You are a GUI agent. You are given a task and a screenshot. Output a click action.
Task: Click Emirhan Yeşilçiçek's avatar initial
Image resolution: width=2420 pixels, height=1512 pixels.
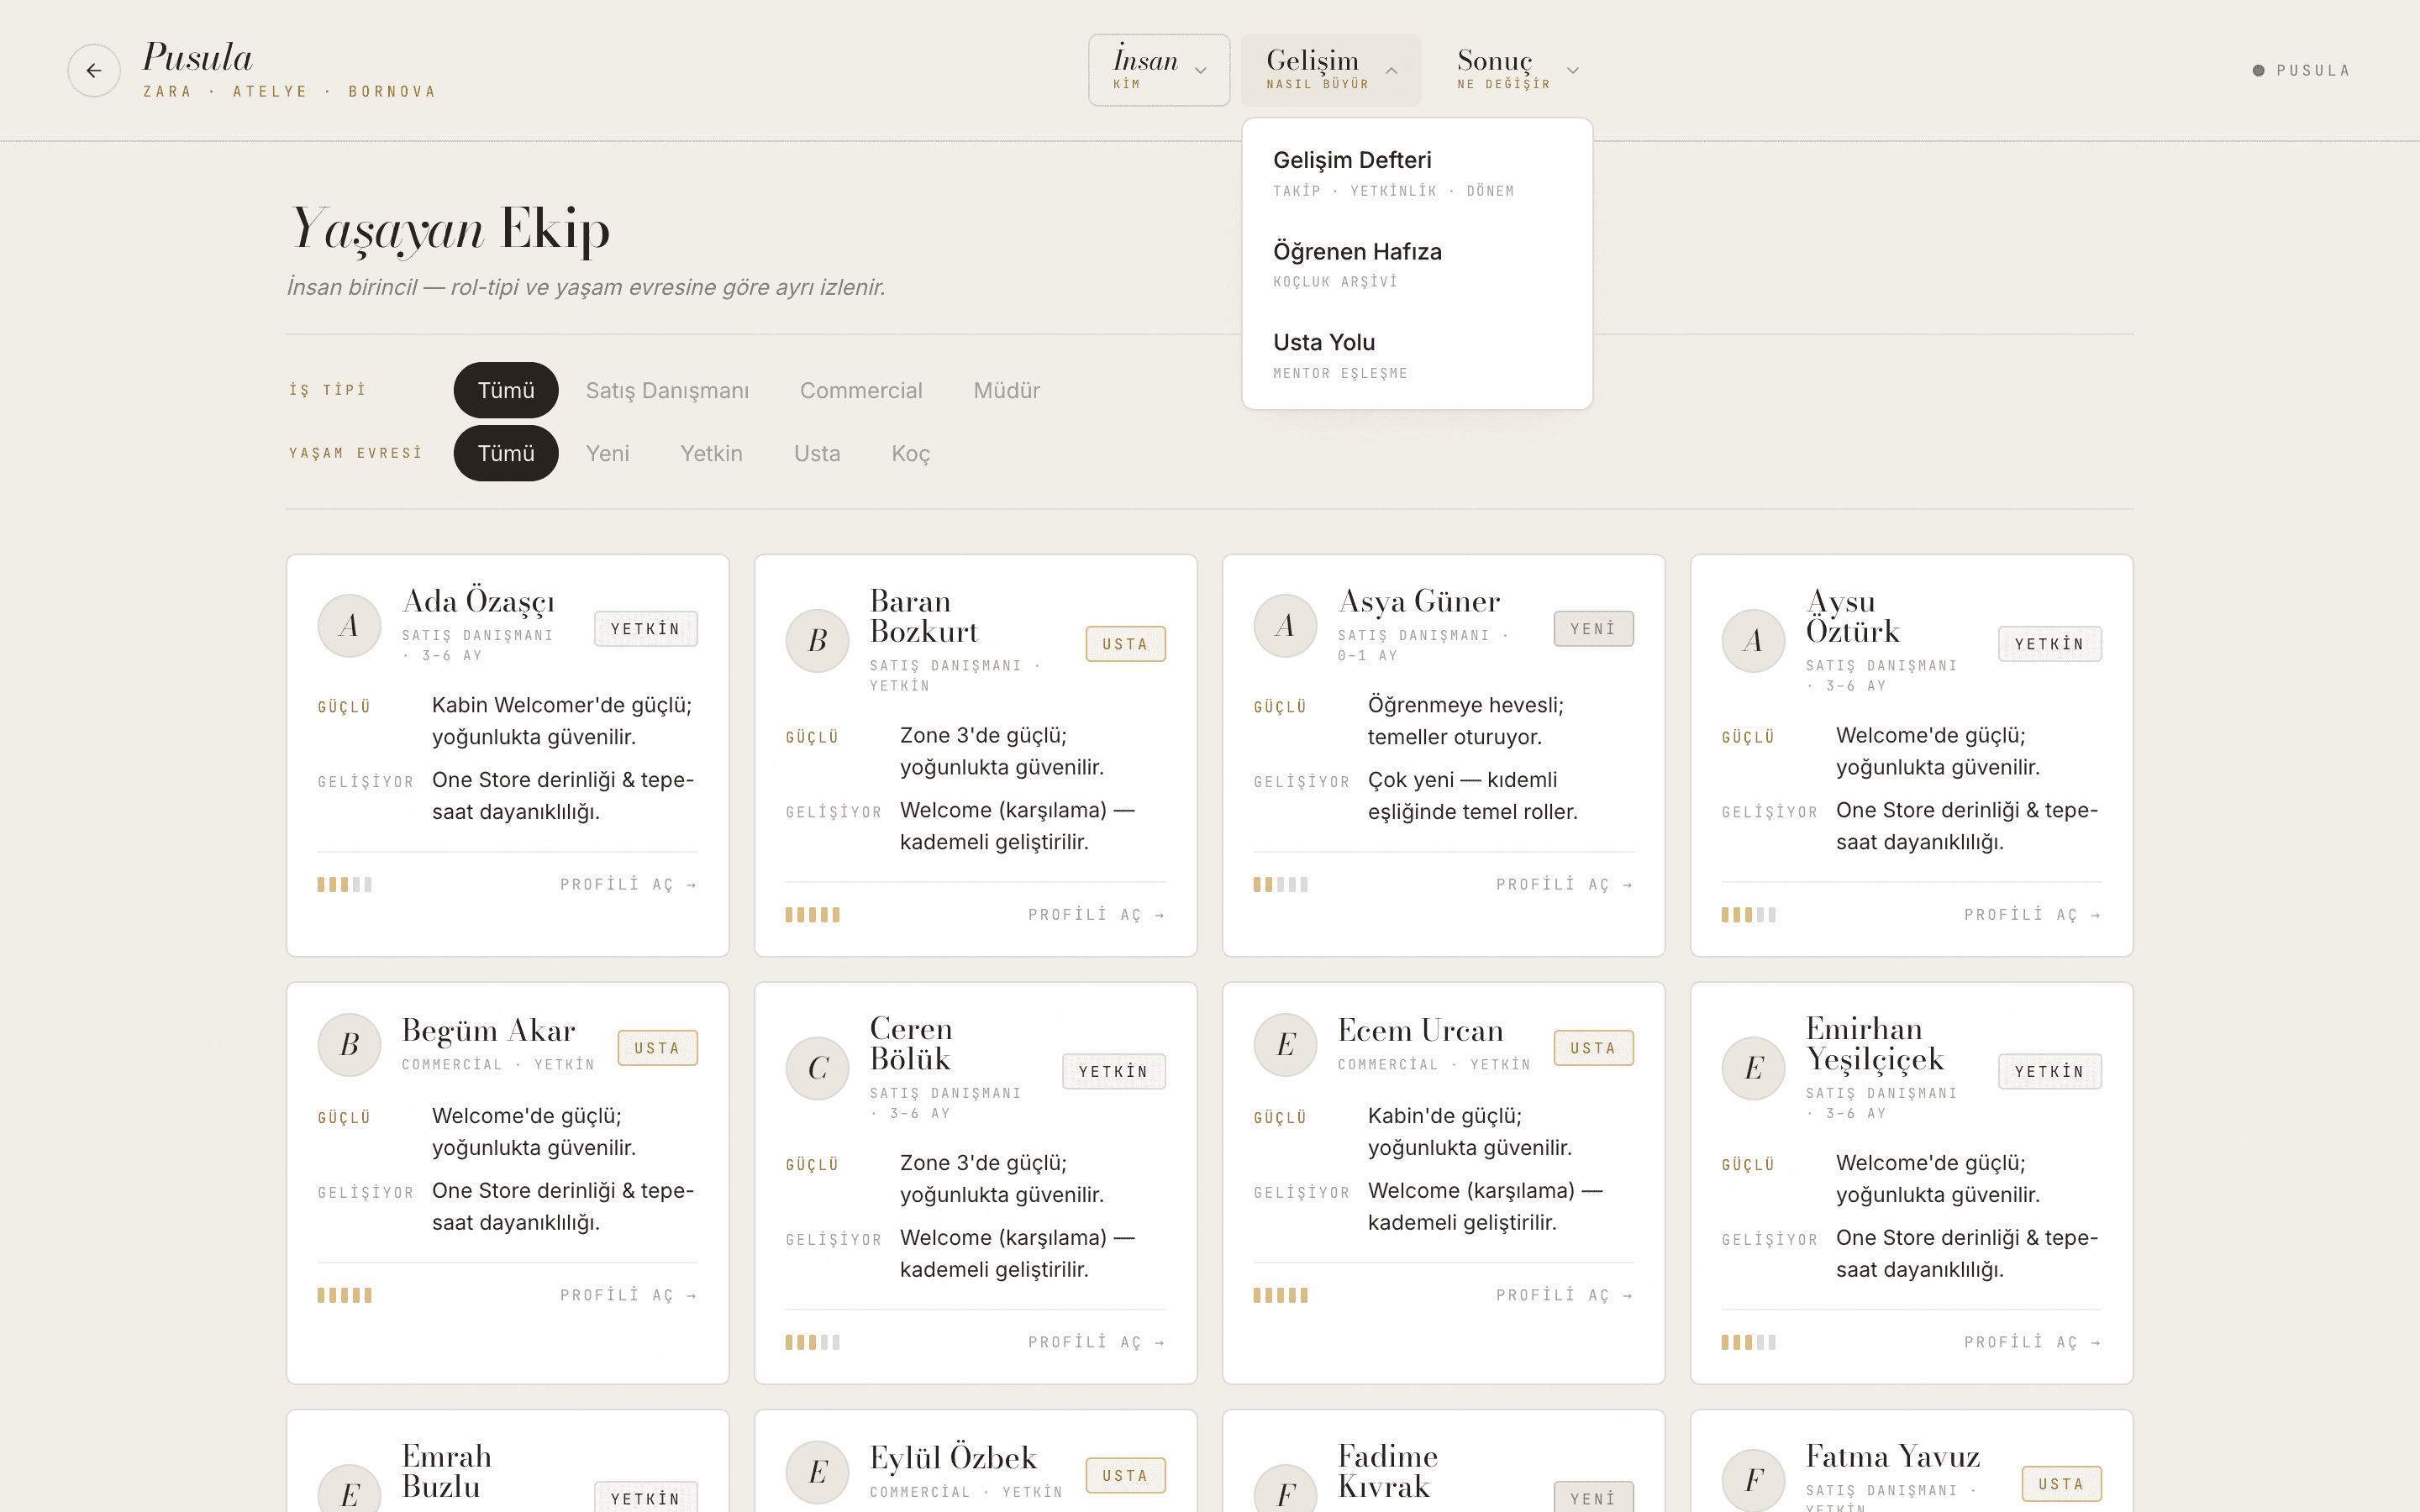click(x=1753, y=1069)
